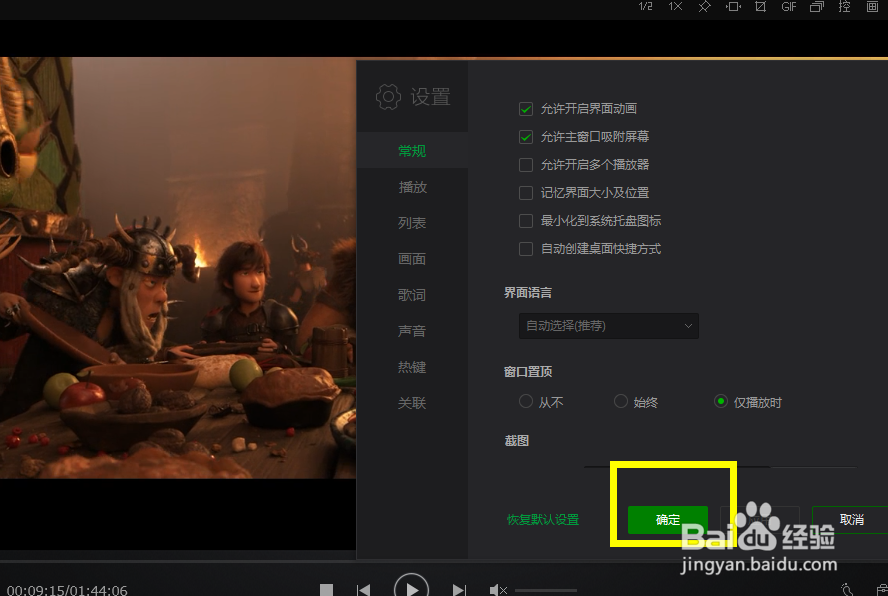The image size is (888, 596).
Task: Uncheck 允许开启界面动画
Action: [x=526, y=109]
